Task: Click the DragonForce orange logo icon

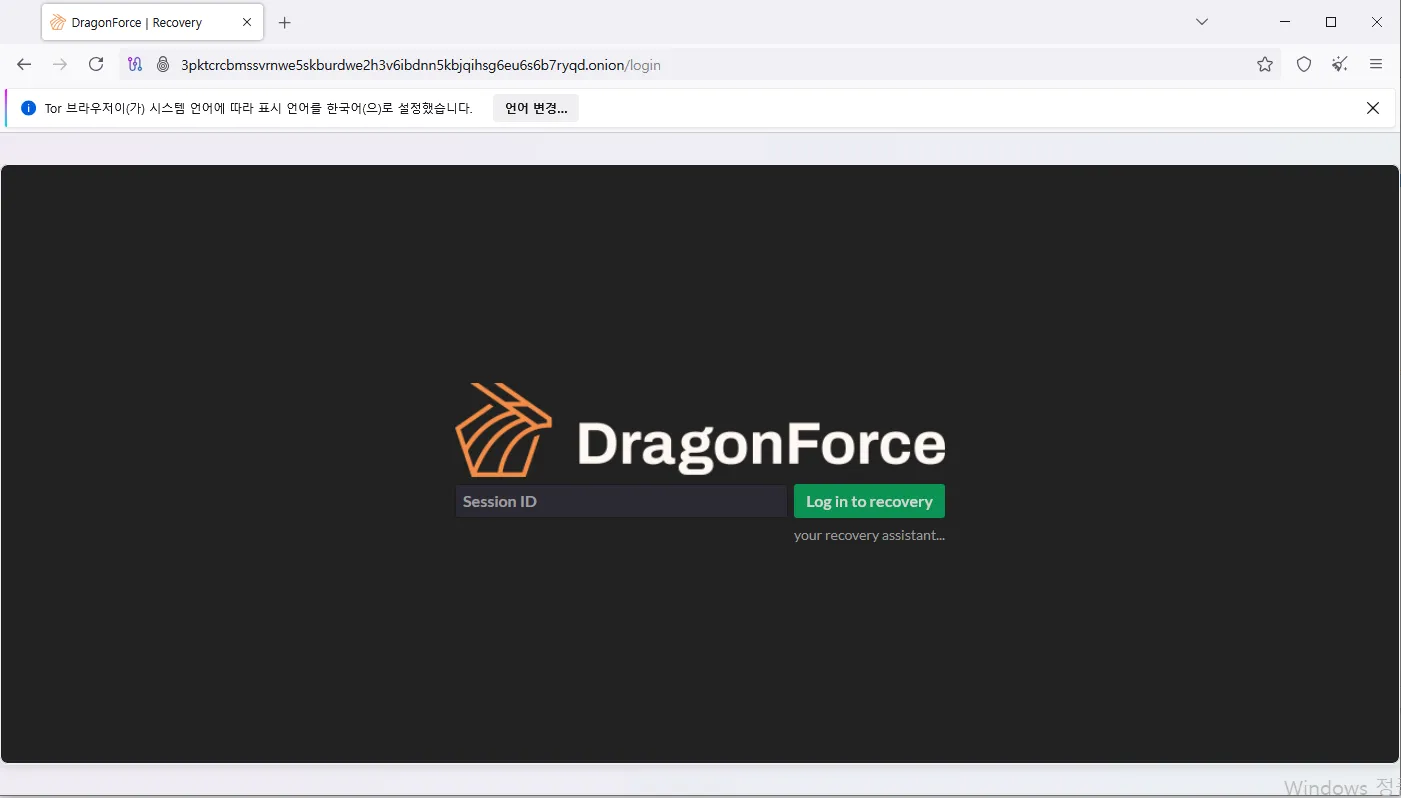Action: tap(503, 429)
